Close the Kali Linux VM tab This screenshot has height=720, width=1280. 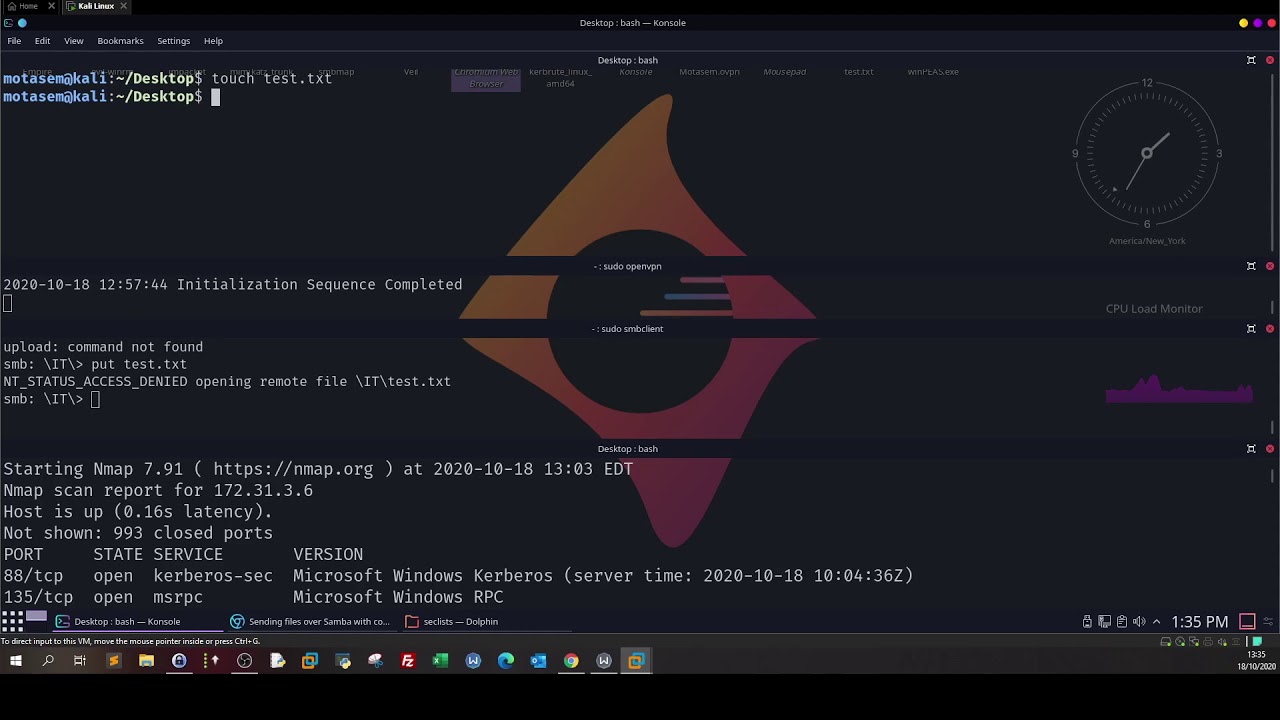click(x=124, y=6)
